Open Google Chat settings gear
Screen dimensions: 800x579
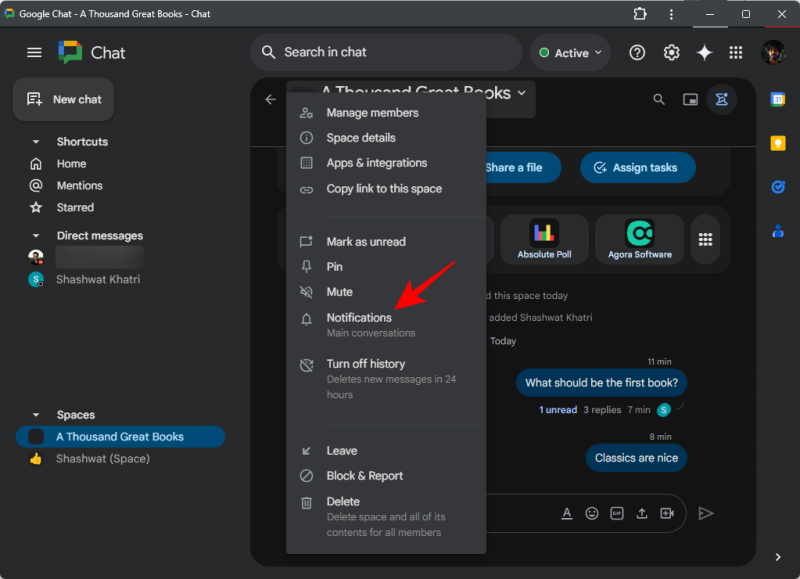pyautogui.click(x=672, y=53)
